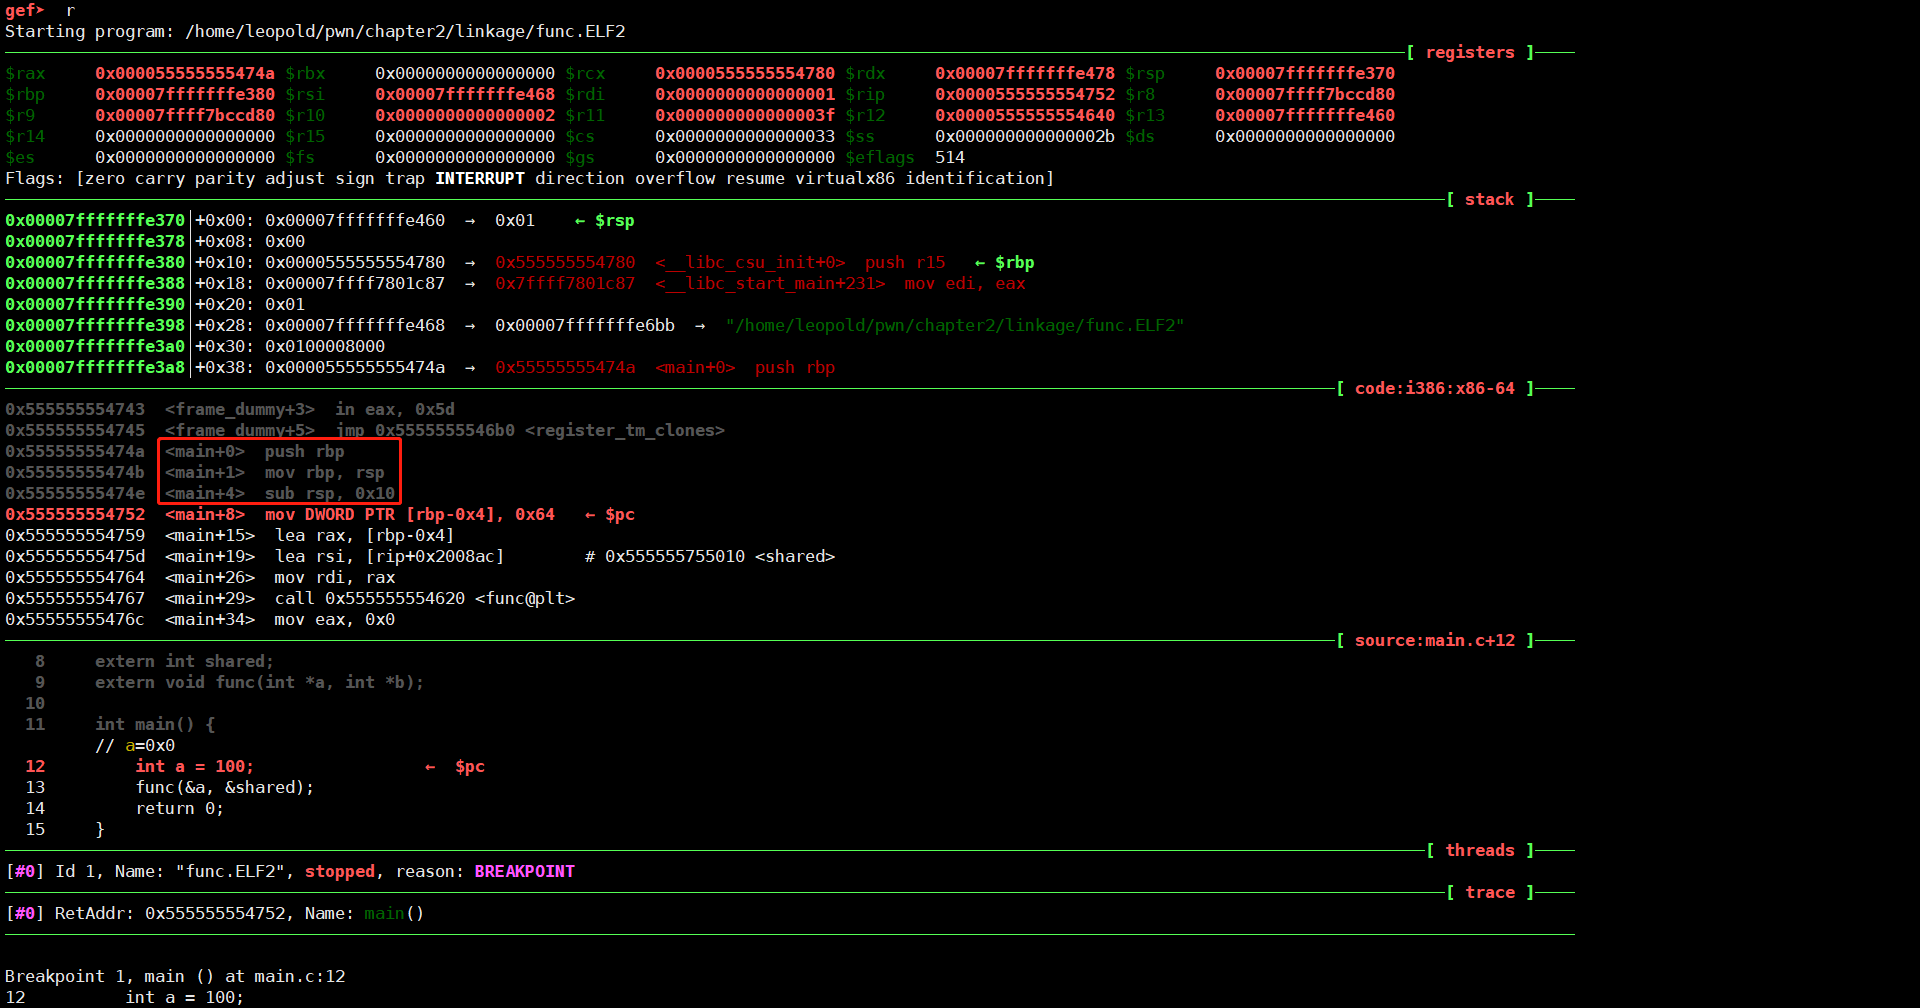1920x1008 pixels.
Task: Click the main+34 mov eax, 0x0 line
Action: (x=200, y=619)
